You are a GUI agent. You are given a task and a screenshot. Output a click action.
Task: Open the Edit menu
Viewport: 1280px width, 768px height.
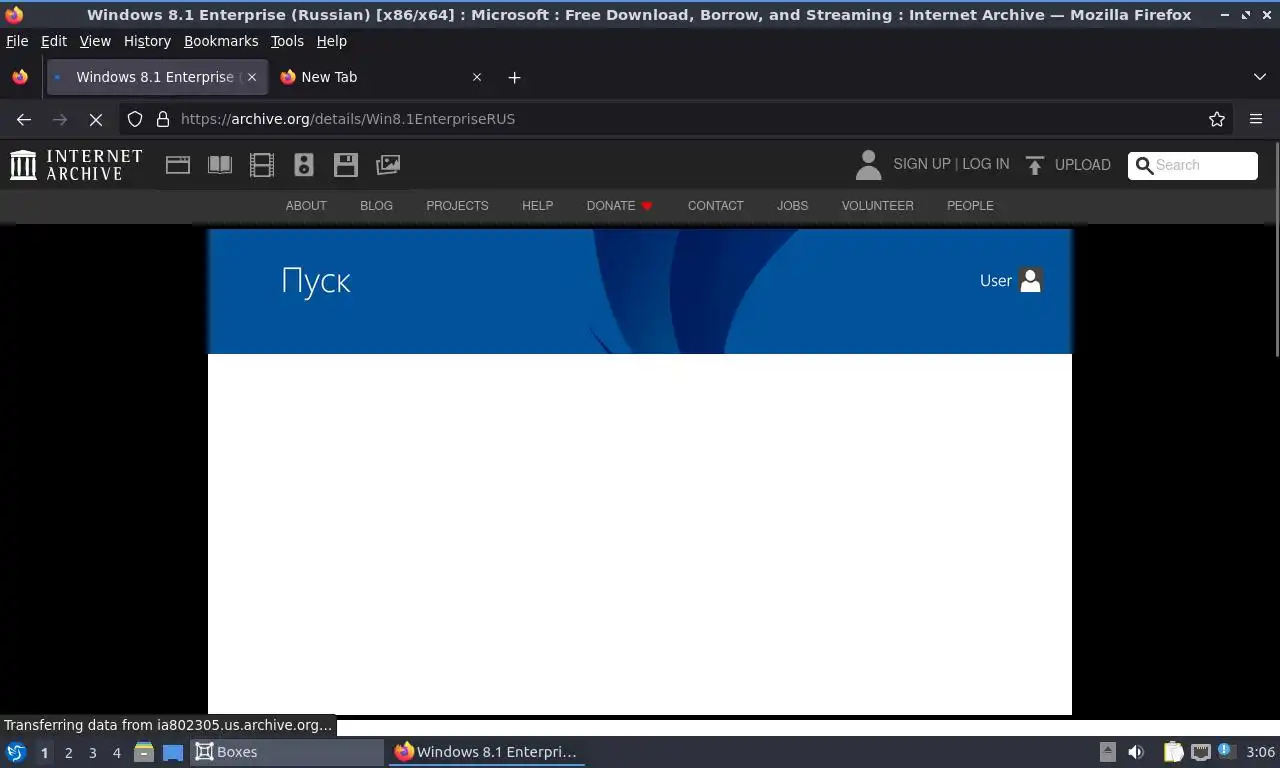click(x=54, y=41)
